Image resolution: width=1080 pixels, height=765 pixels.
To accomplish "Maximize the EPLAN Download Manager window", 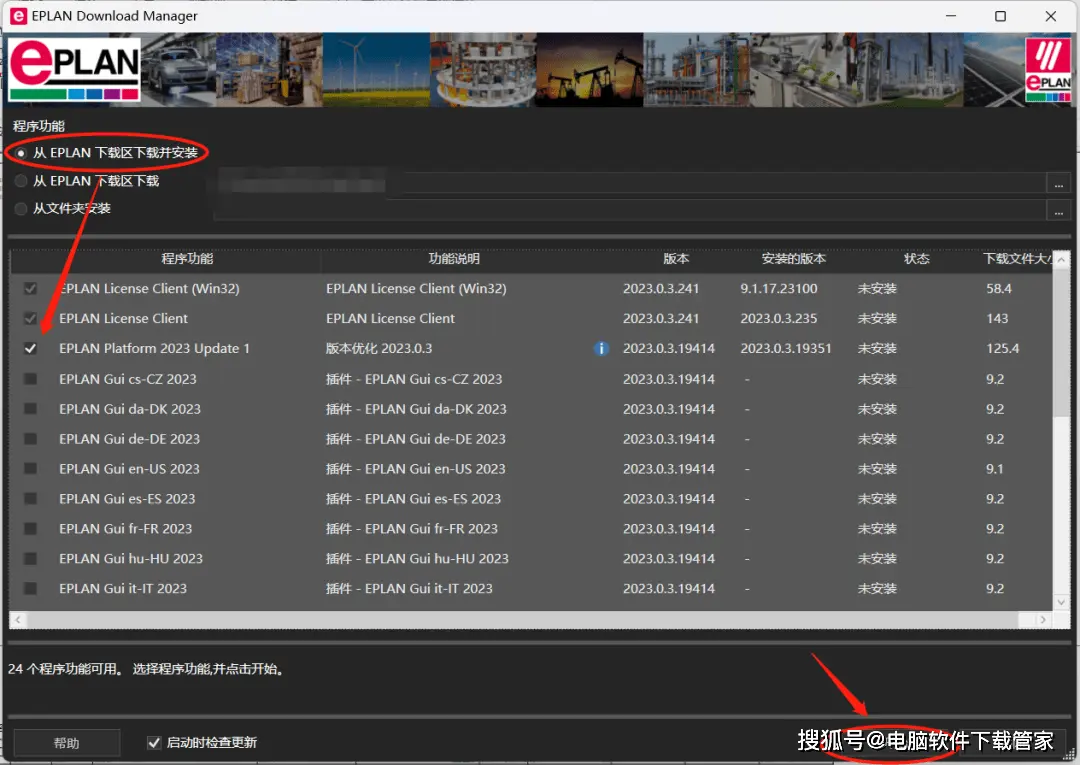I will [1001, 16].
